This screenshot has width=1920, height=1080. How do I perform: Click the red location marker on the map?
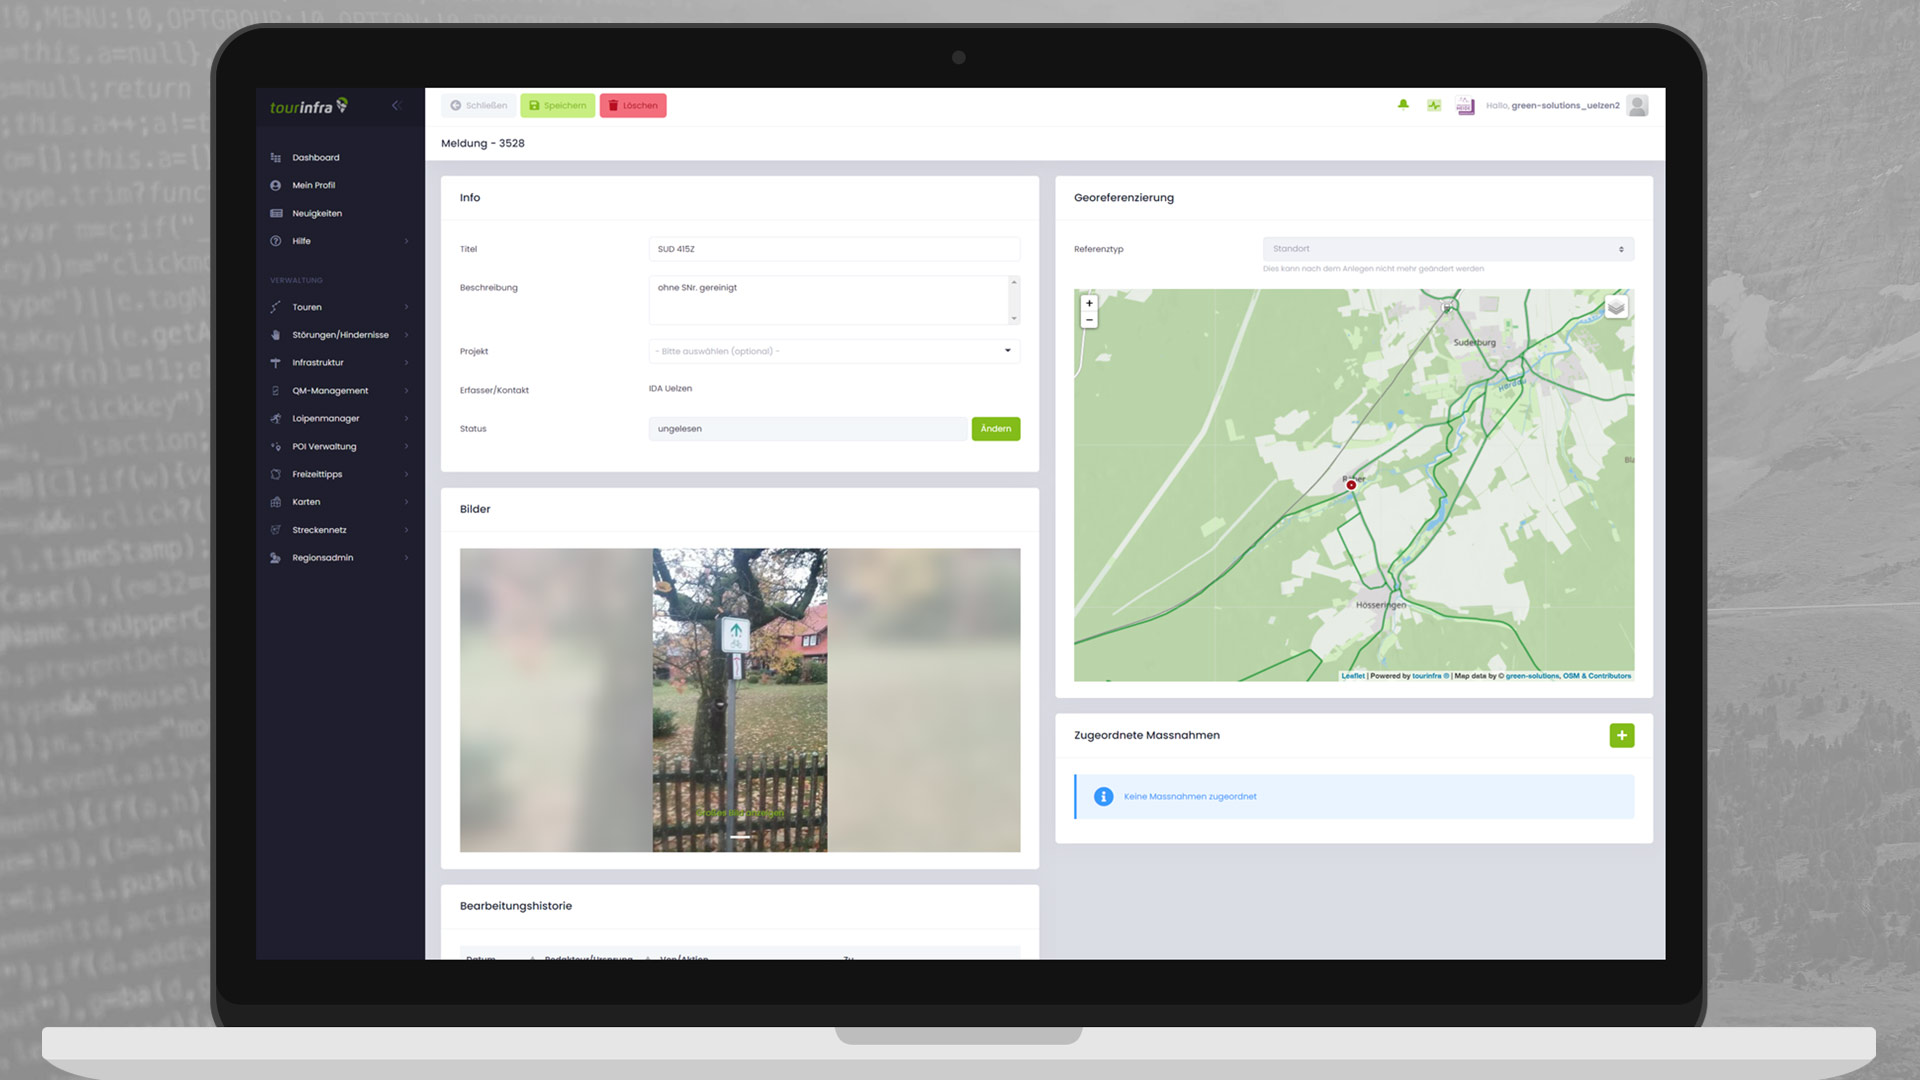pyautogui.click(x=1351, y=485)
